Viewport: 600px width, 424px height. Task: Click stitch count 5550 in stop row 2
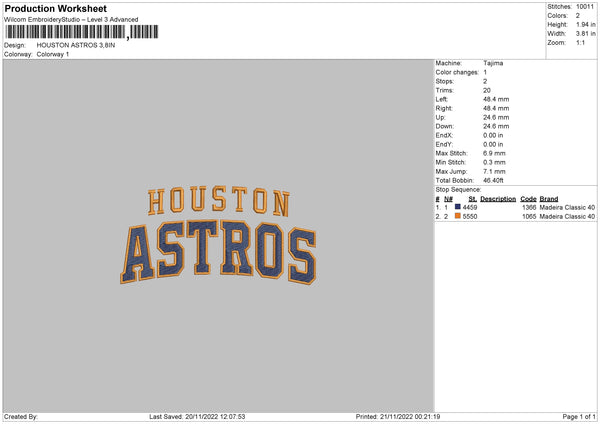[470, 217]
